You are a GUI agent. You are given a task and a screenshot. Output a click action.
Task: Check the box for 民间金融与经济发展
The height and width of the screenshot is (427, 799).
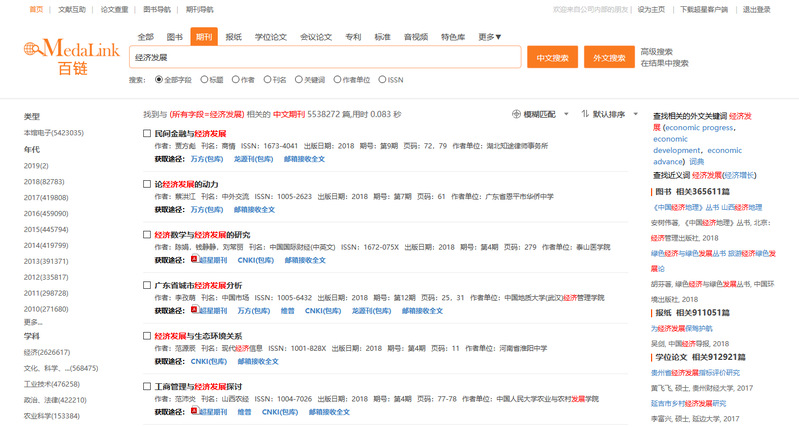coord(147,133)
